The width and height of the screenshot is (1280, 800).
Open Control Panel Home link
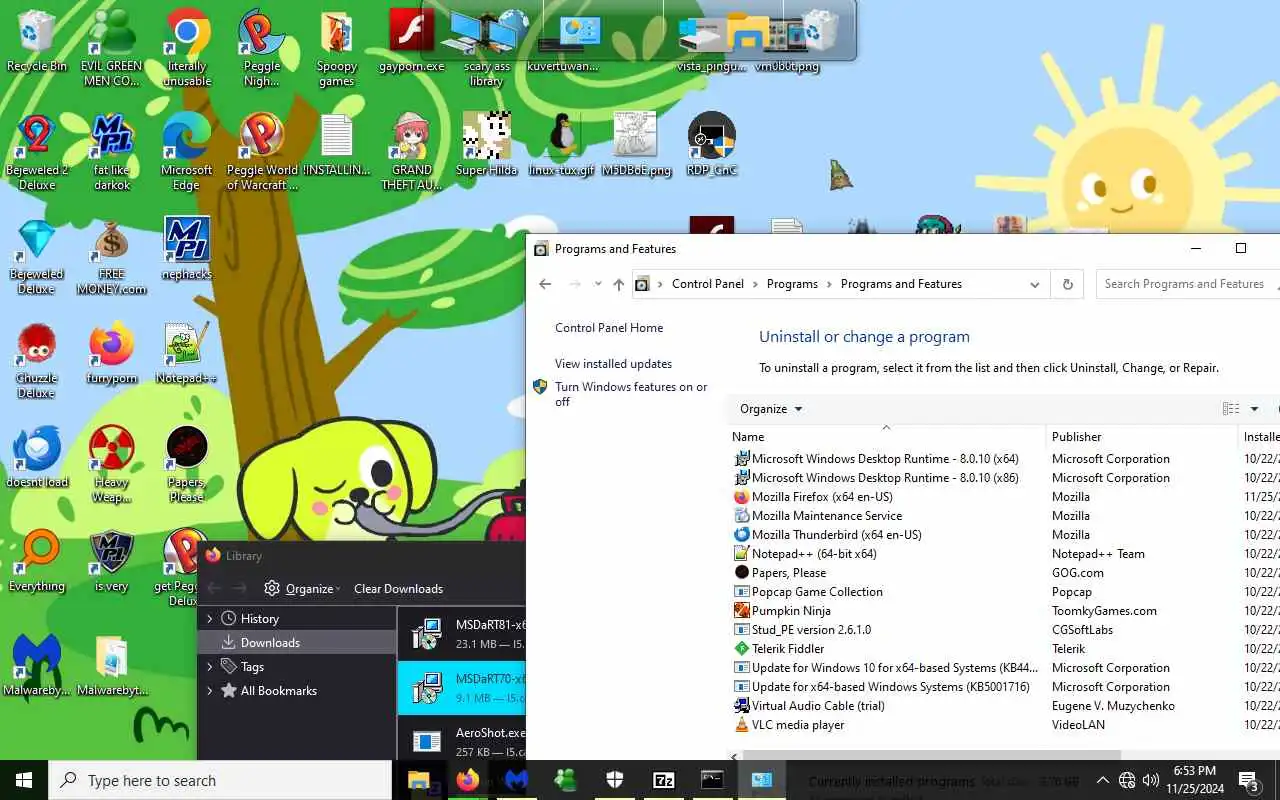tap(609, 328)
